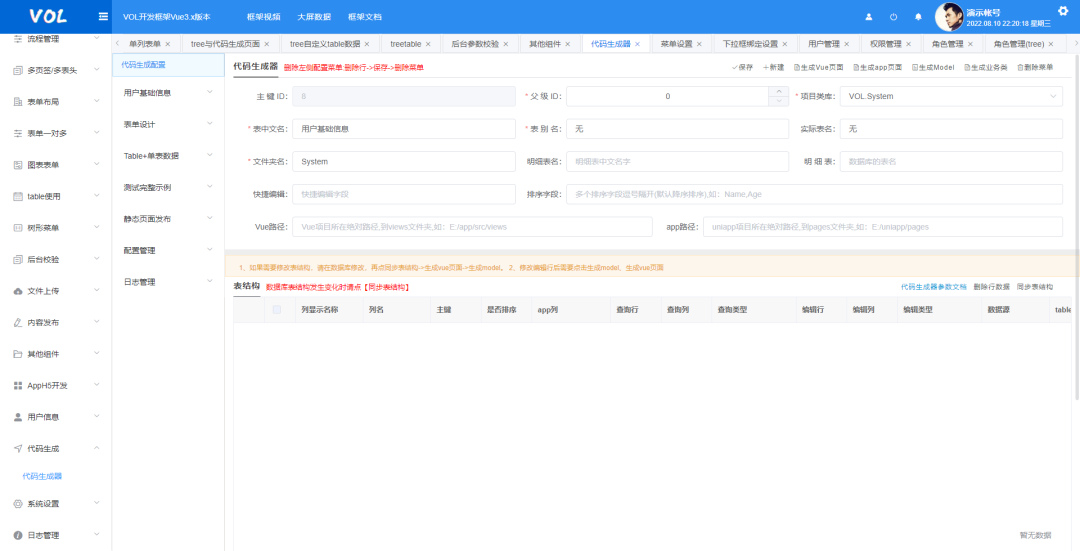The height and width of the screenshot is (551, 1080).
Task: Click 生成业务类 button
Action: pos(986,67)
